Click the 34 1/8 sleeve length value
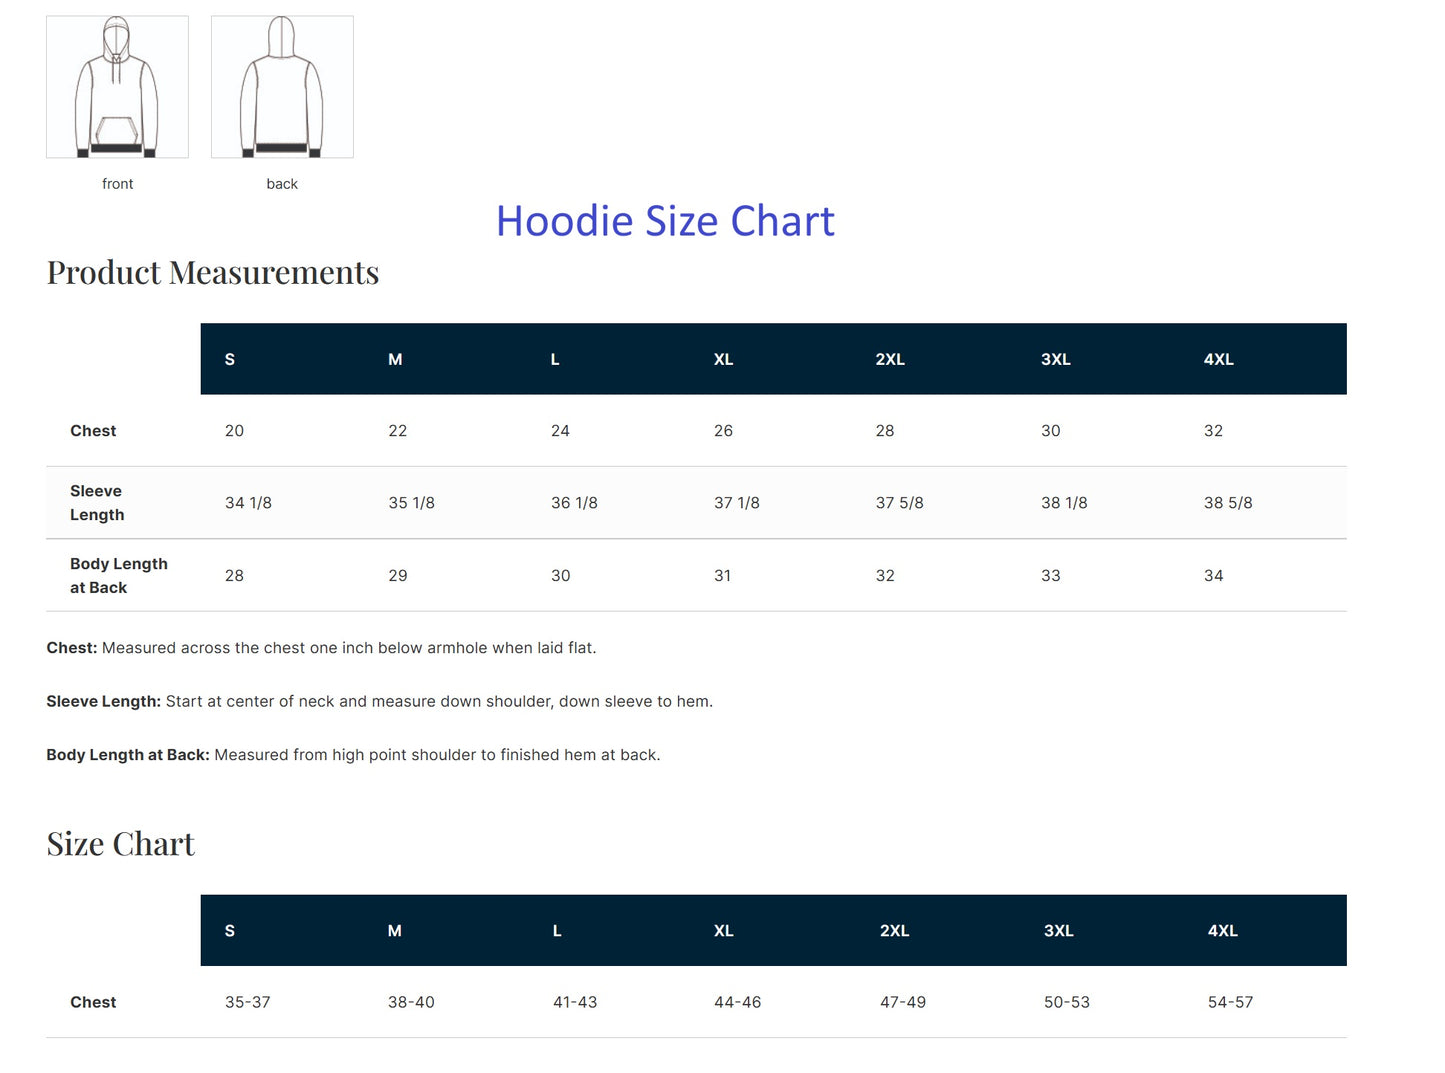 pos(248,503)
